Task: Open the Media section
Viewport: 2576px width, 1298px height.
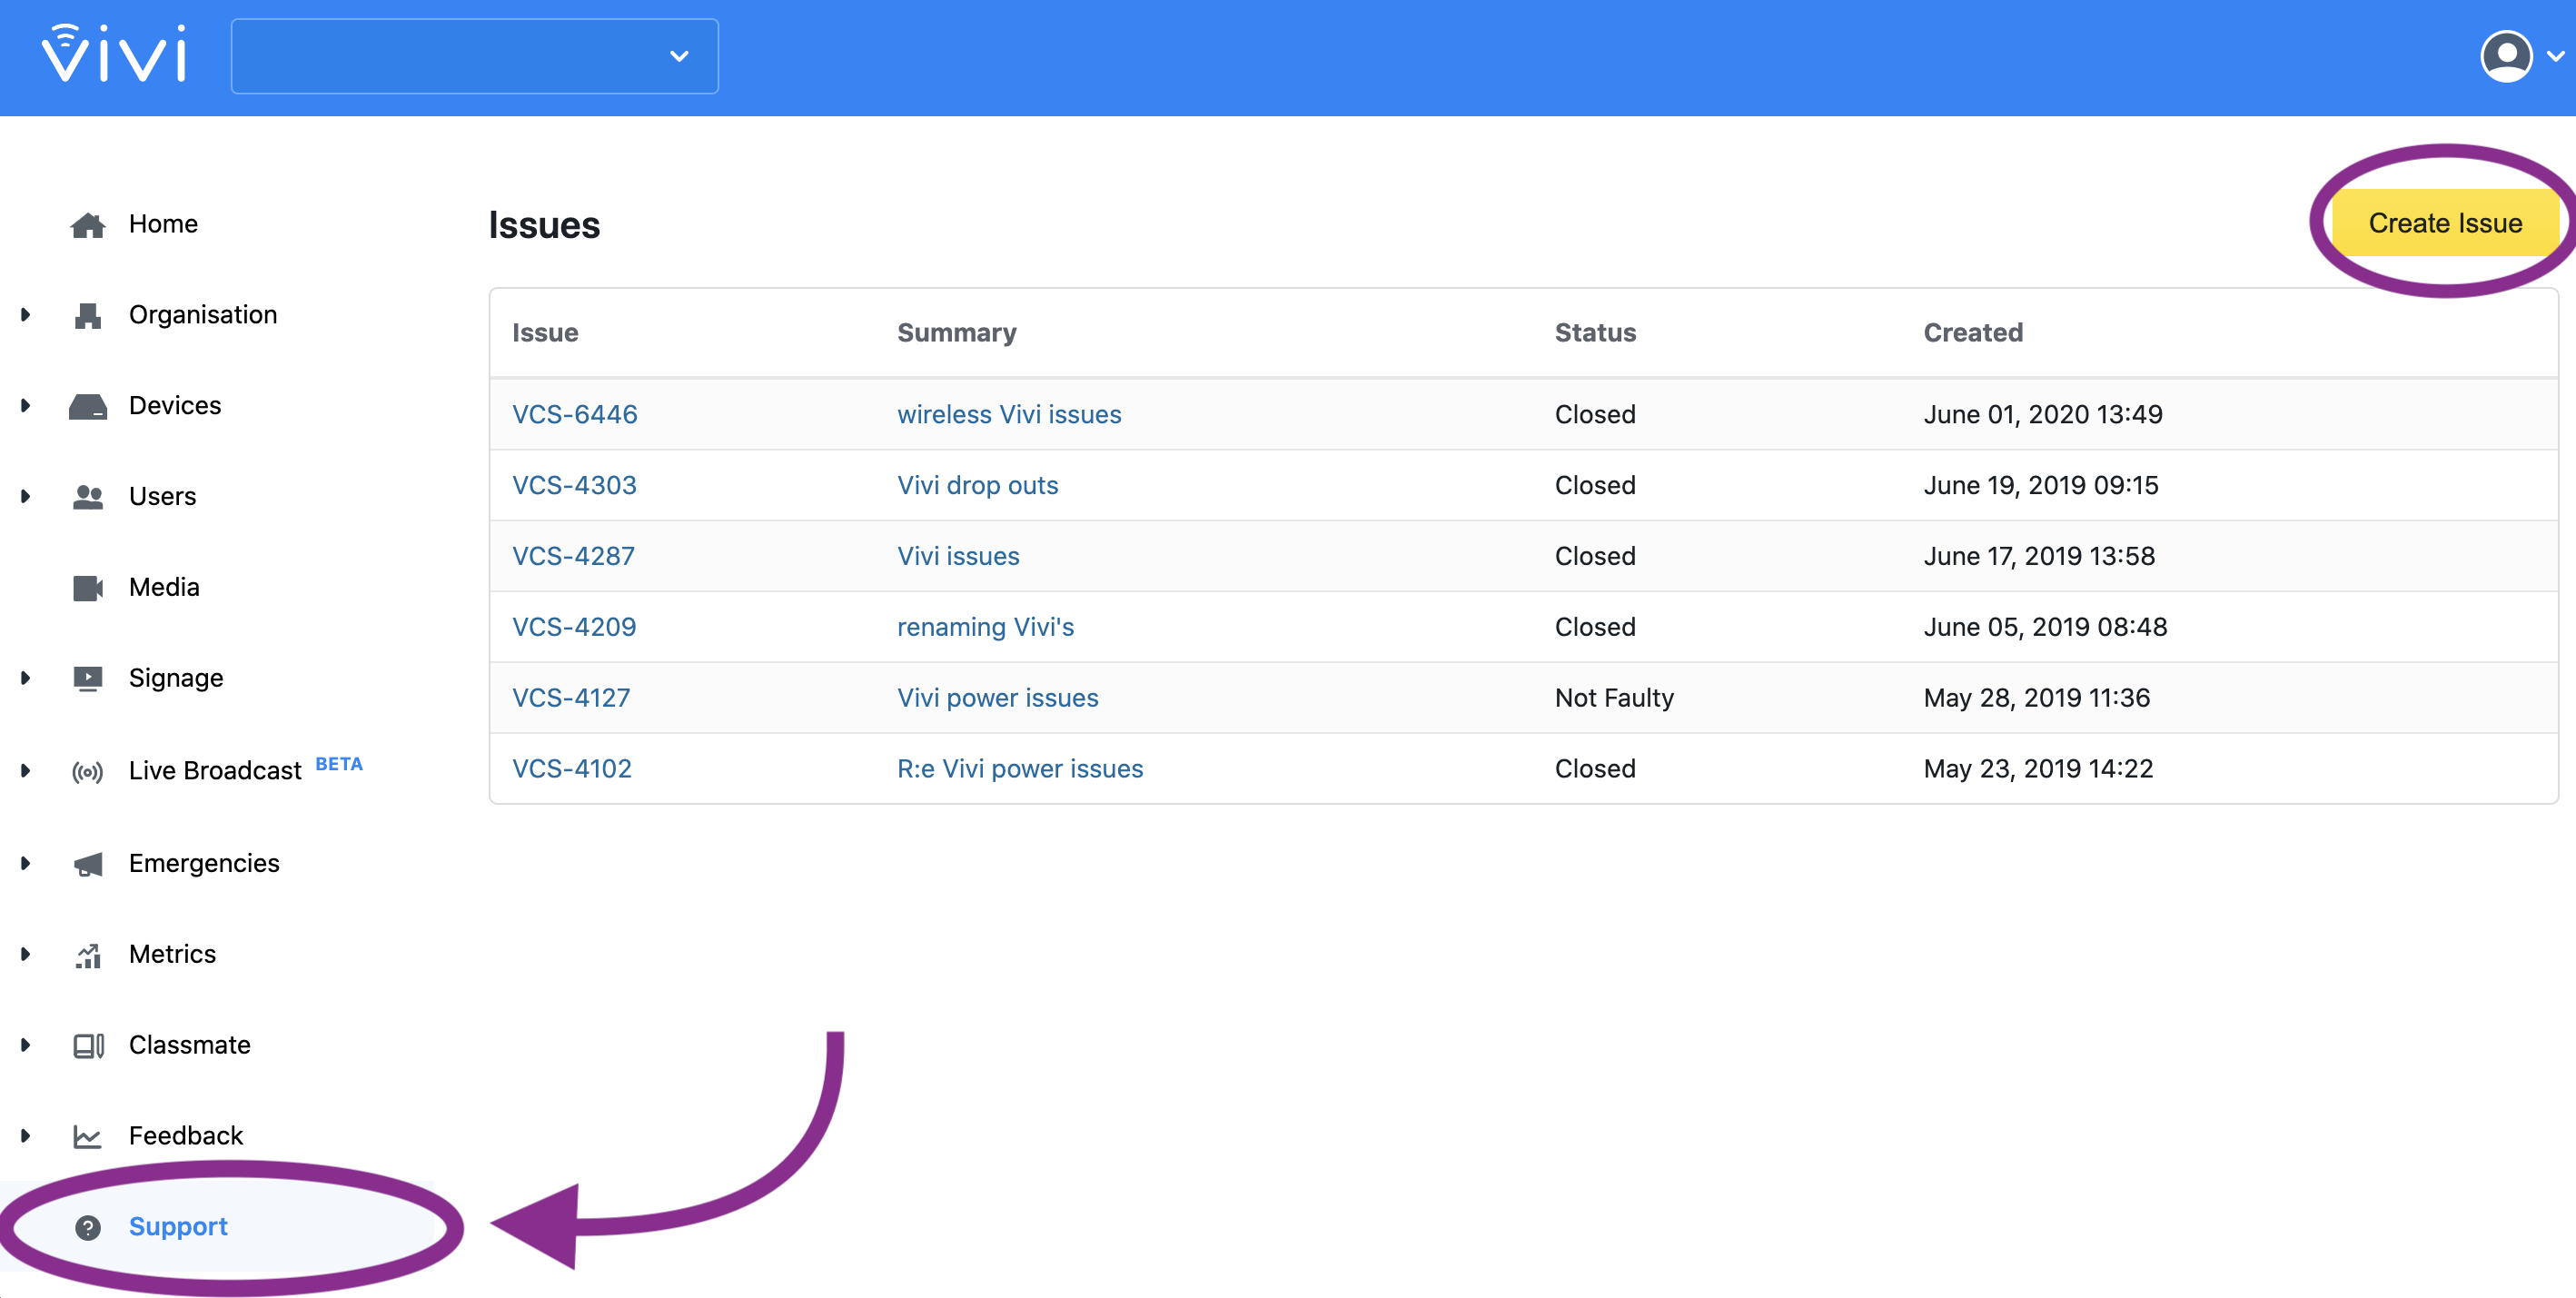Action: (164, 587)
